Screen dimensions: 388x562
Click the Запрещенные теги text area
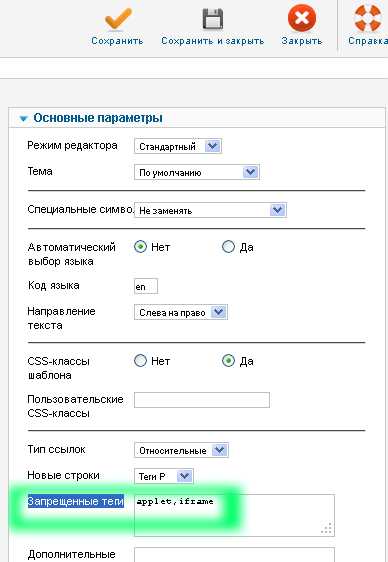click(x=234, y=515)
